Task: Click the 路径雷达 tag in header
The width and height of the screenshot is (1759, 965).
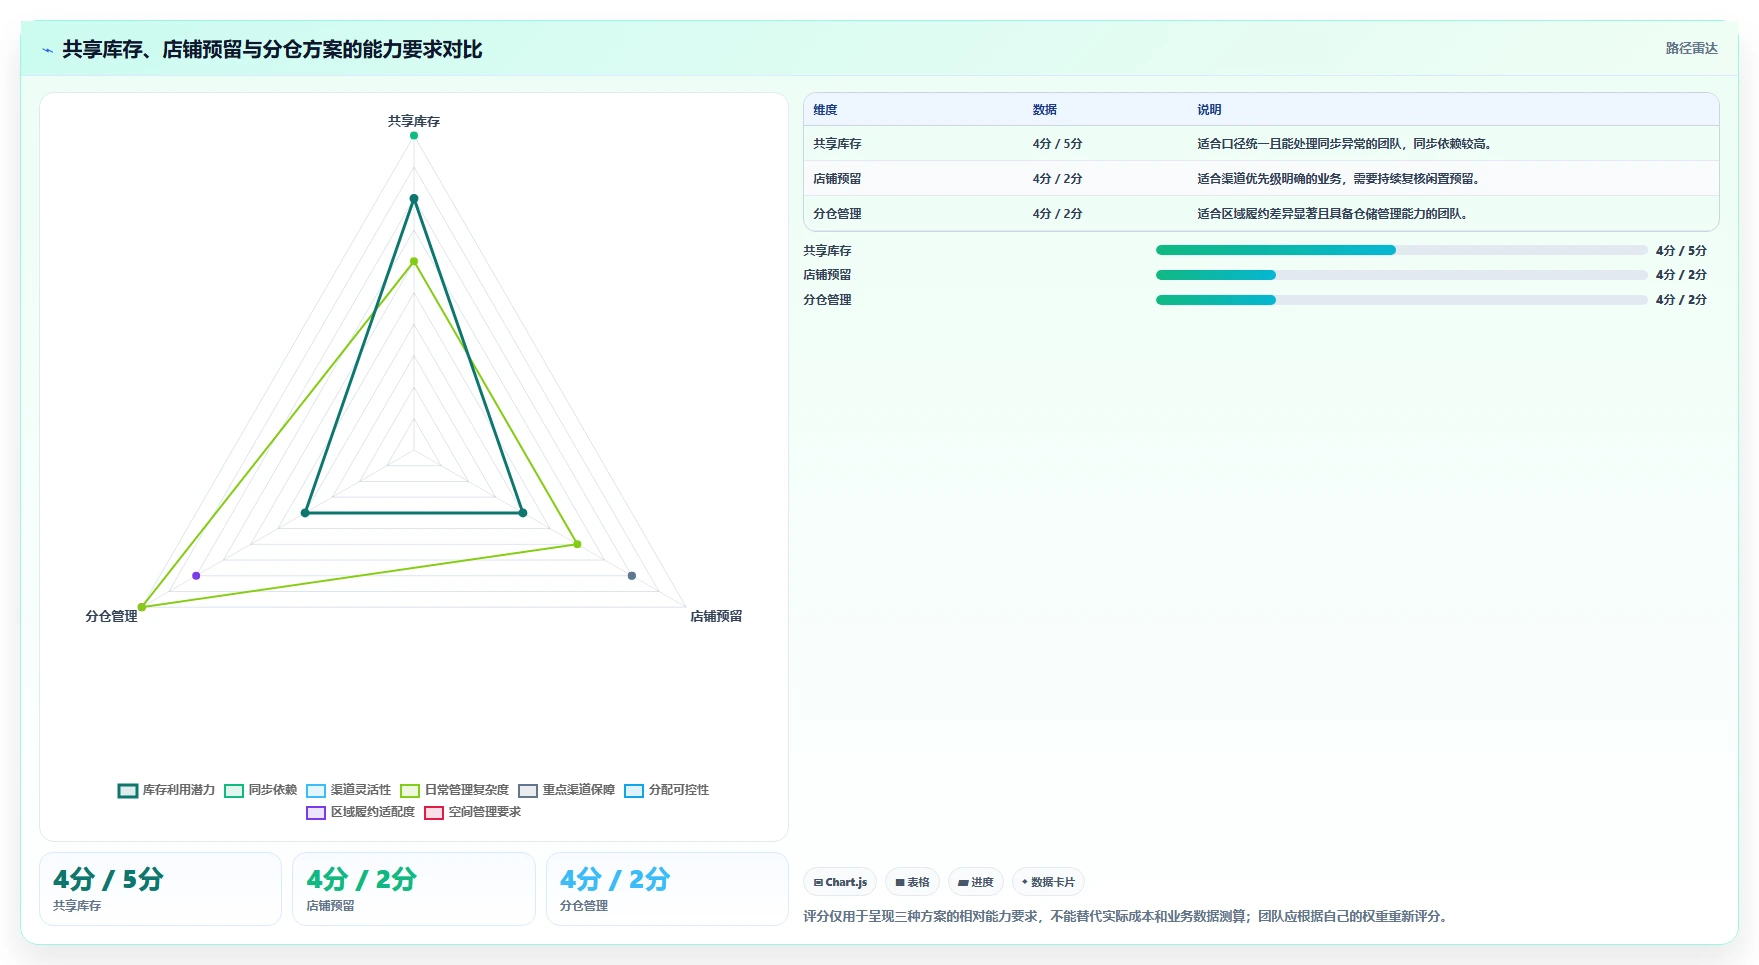Action: [1691, 48]
